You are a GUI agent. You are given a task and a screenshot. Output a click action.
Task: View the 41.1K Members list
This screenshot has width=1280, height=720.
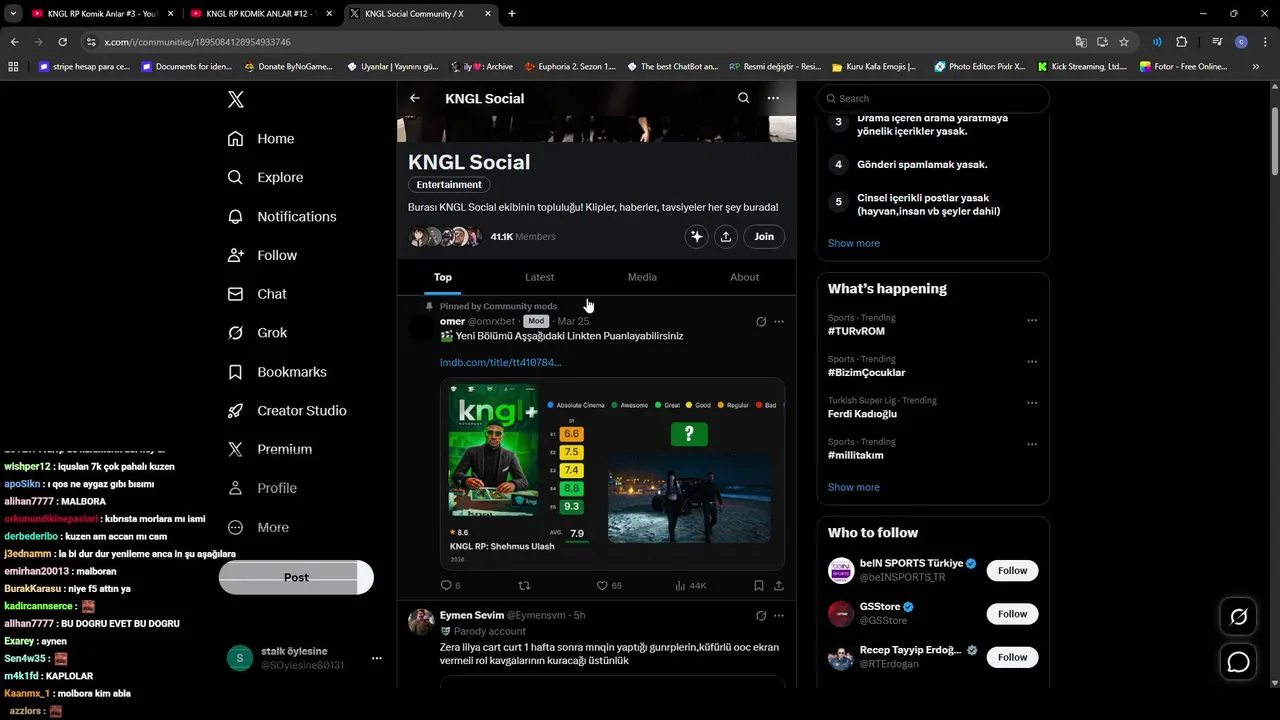click(x=523, y=237)
